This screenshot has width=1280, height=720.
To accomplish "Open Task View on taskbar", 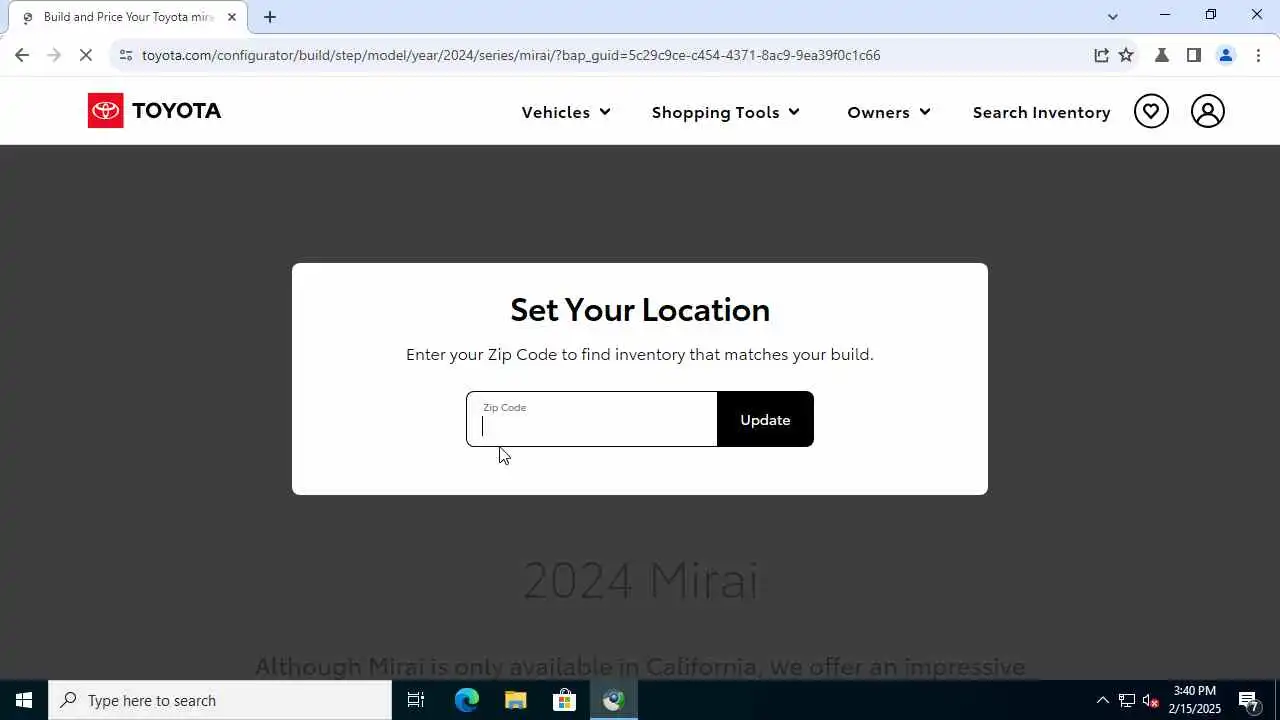I will (x=416, y=700).
